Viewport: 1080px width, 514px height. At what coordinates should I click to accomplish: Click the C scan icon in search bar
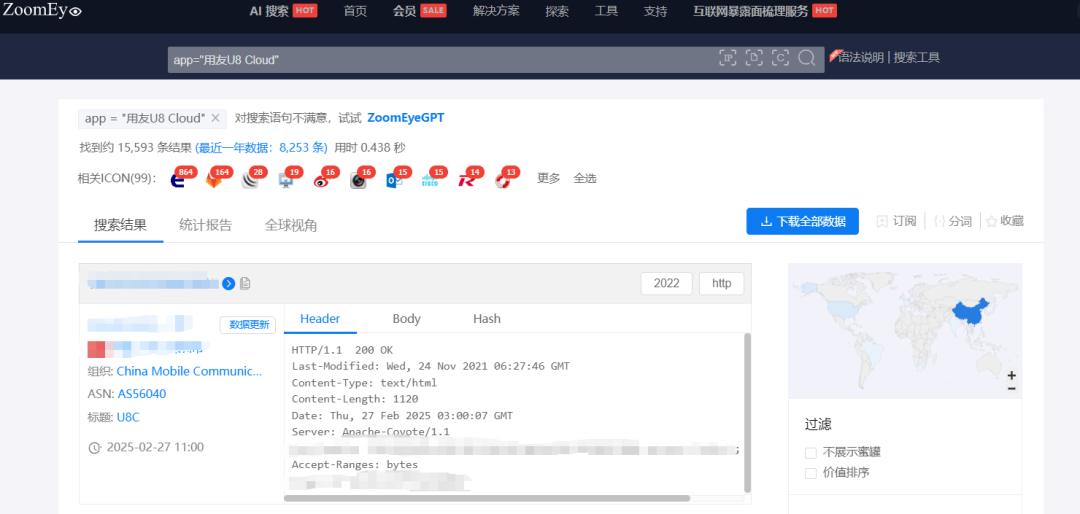(x=780, y=58)
